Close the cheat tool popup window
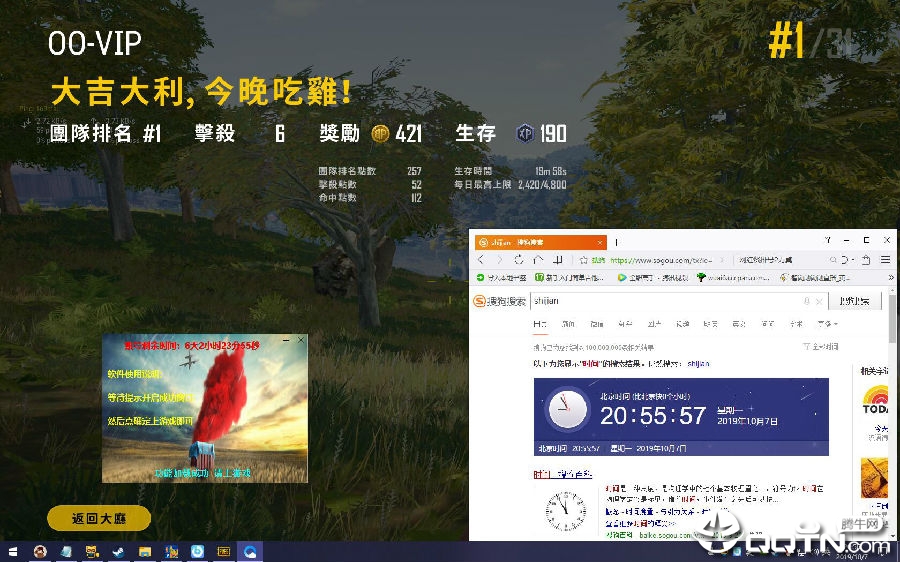Image resolution: width=900 pixels, height=562 pixels. [x=301, y=340]
